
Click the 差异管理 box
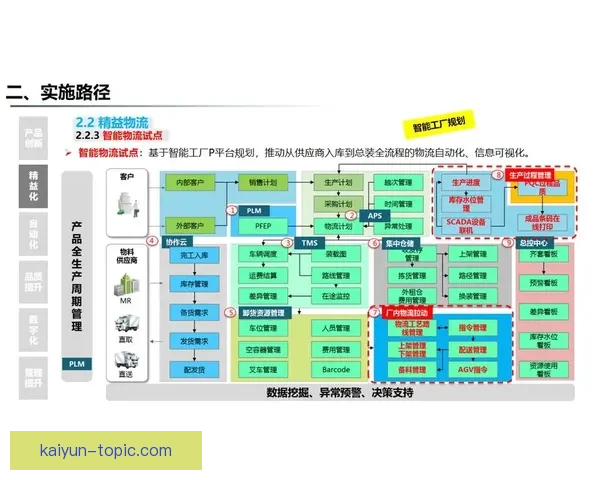coord(263,296)
